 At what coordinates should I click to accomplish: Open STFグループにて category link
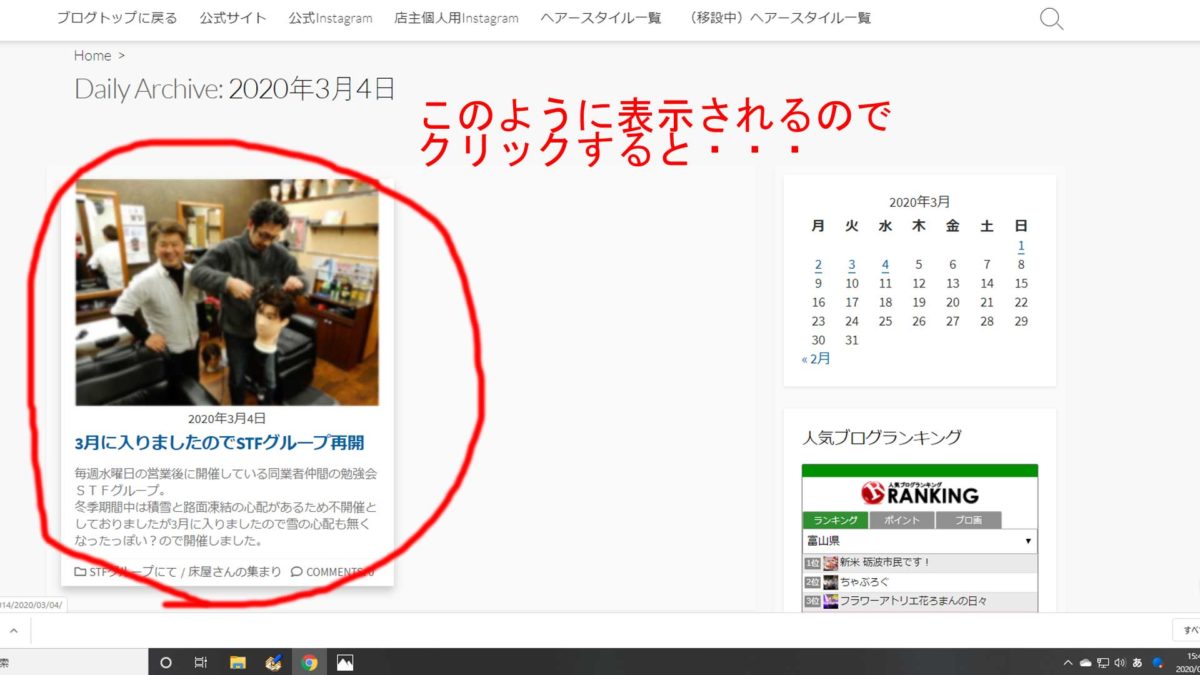pyautogui.click(x=132, y=572)
